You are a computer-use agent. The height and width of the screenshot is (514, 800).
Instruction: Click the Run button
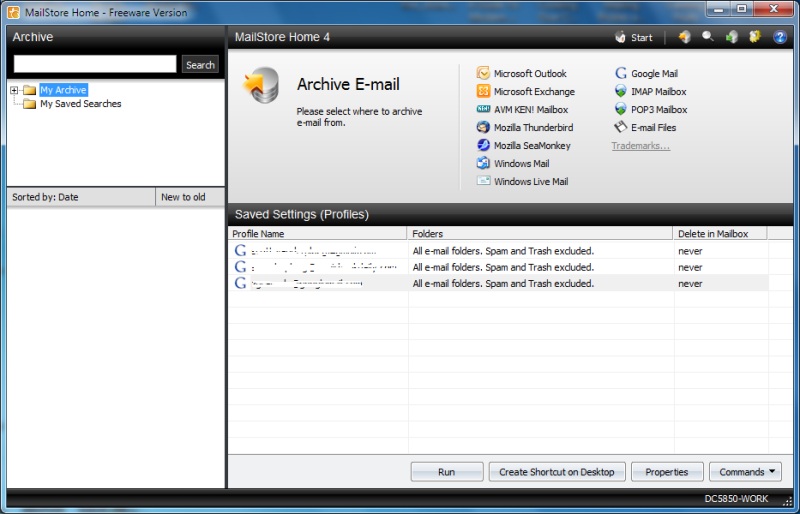[x=446, y=472]
